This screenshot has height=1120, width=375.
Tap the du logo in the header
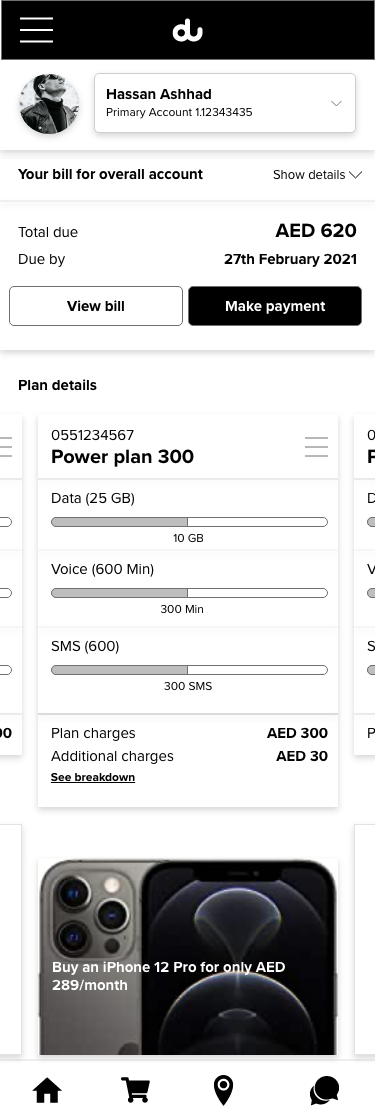pyautogui.click(x=187, y=31)
